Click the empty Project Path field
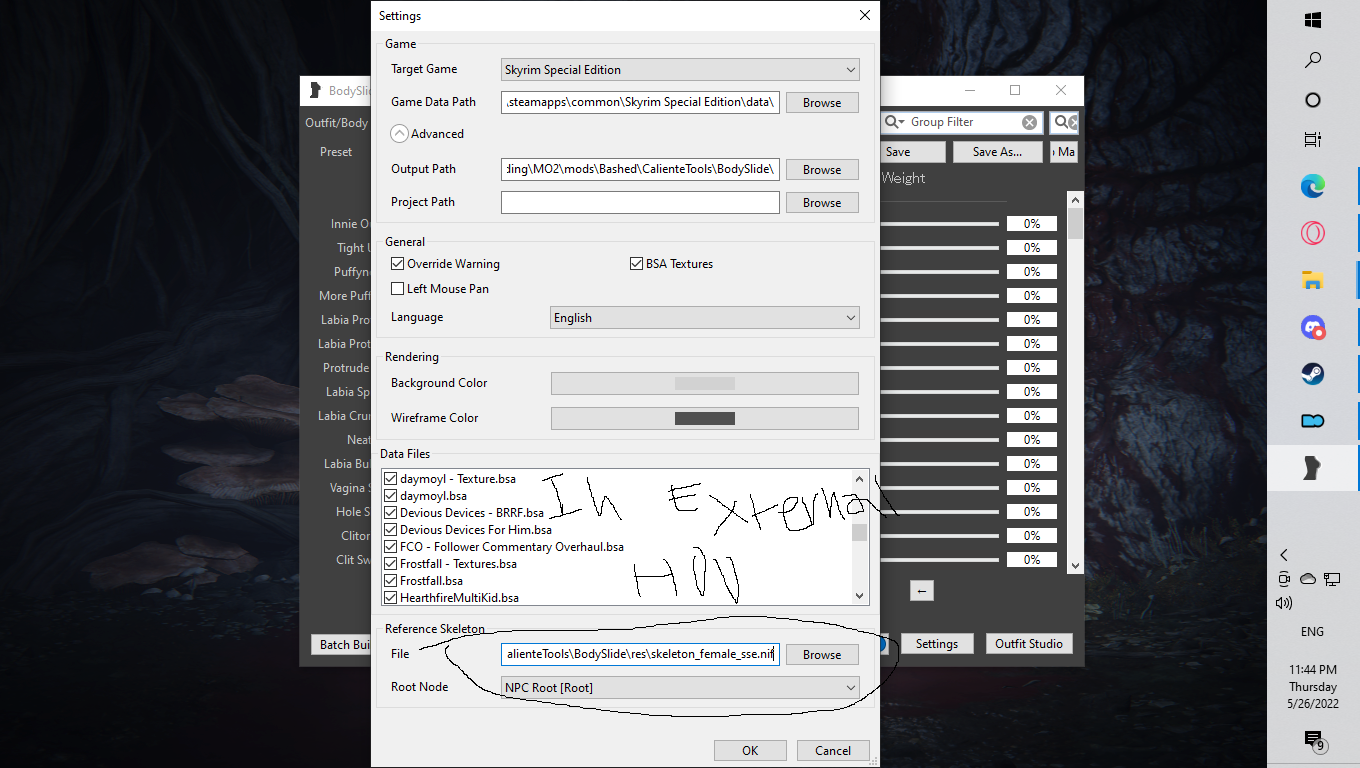This screenshot has height=768, width=1360. click(x=640, y=202)
